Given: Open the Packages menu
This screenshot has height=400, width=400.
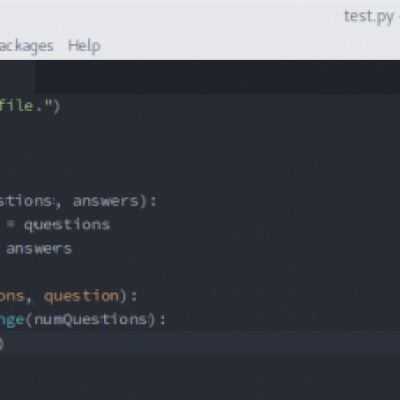Looking at the screenshot, I should tap(26, 46).
